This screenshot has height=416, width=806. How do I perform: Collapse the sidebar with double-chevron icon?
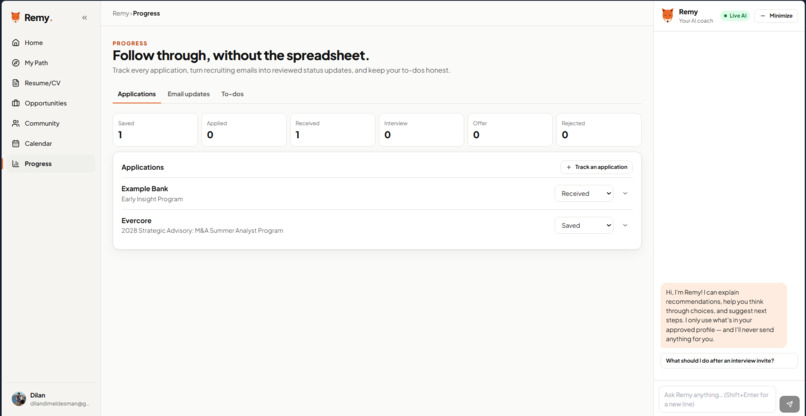[x=84, y=17]
